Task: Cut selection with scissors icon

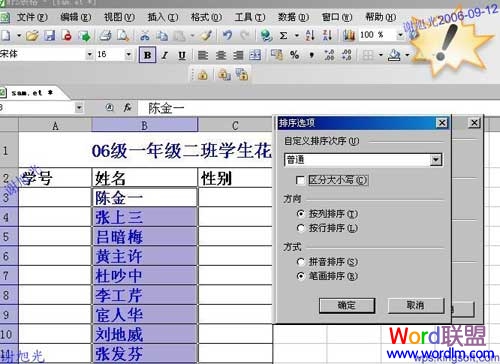Action: [145, 35]
